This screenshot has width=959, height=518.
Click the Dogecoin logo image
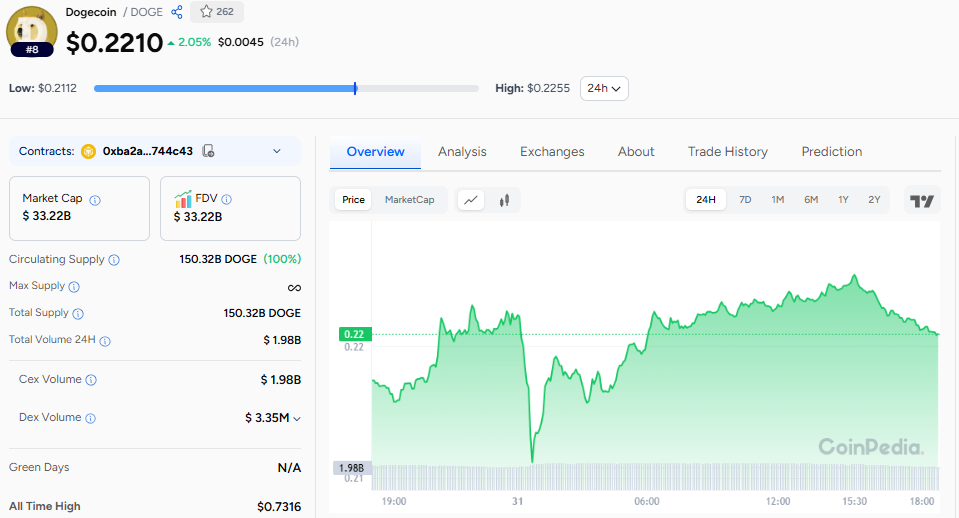pos(32,31)
